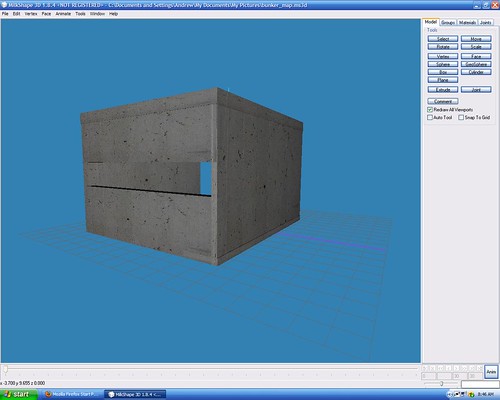Click the MilkShape 3D taskbar button
This screenshot has width=500, height=400.
[135, 394]
